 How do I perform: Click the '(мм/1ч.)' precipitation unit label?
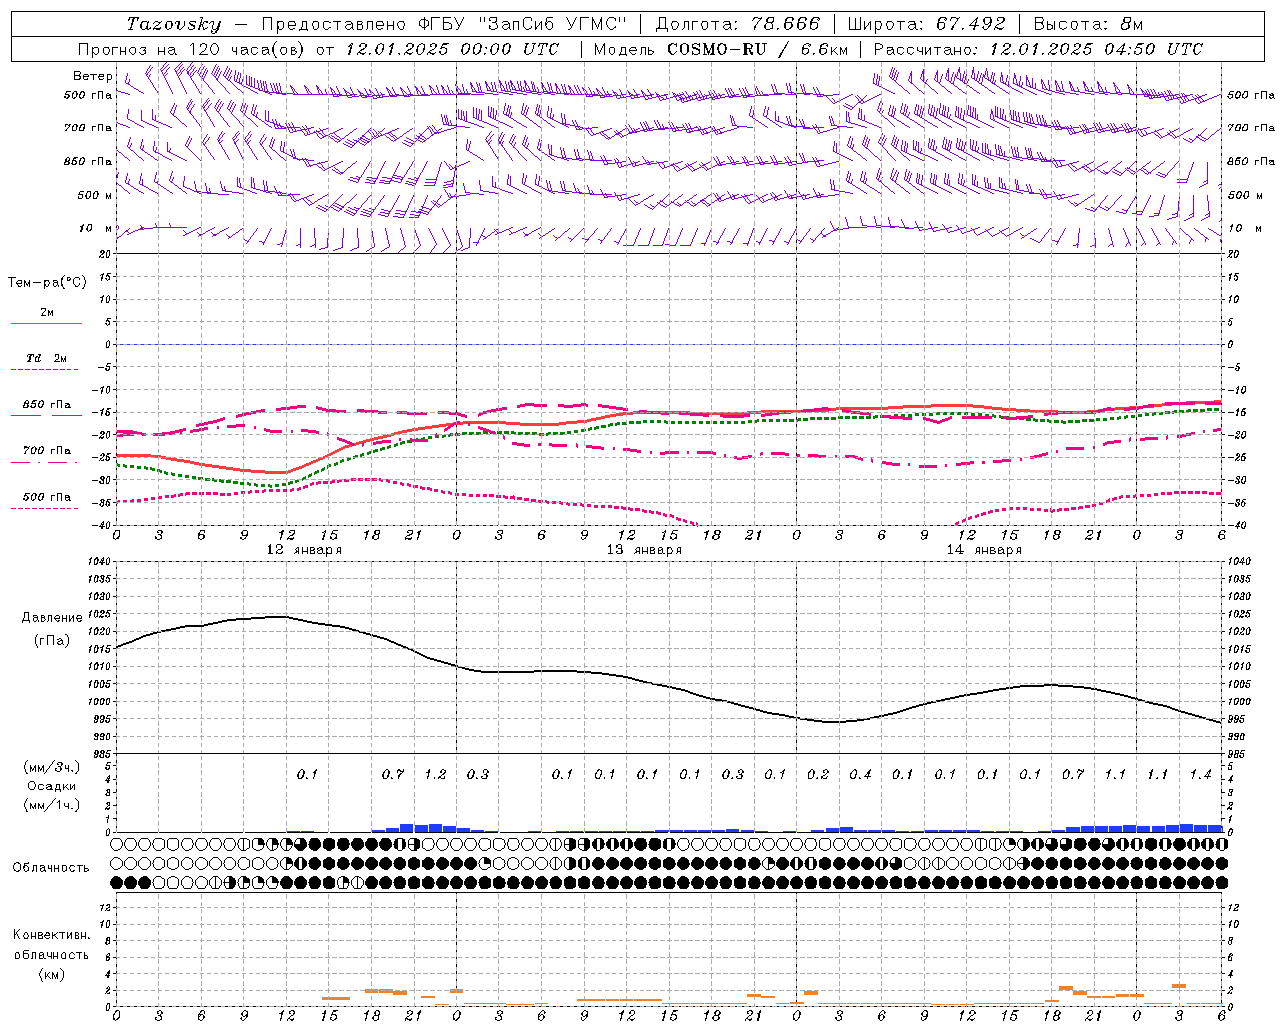pyautogui.click(x=52, y=805)
